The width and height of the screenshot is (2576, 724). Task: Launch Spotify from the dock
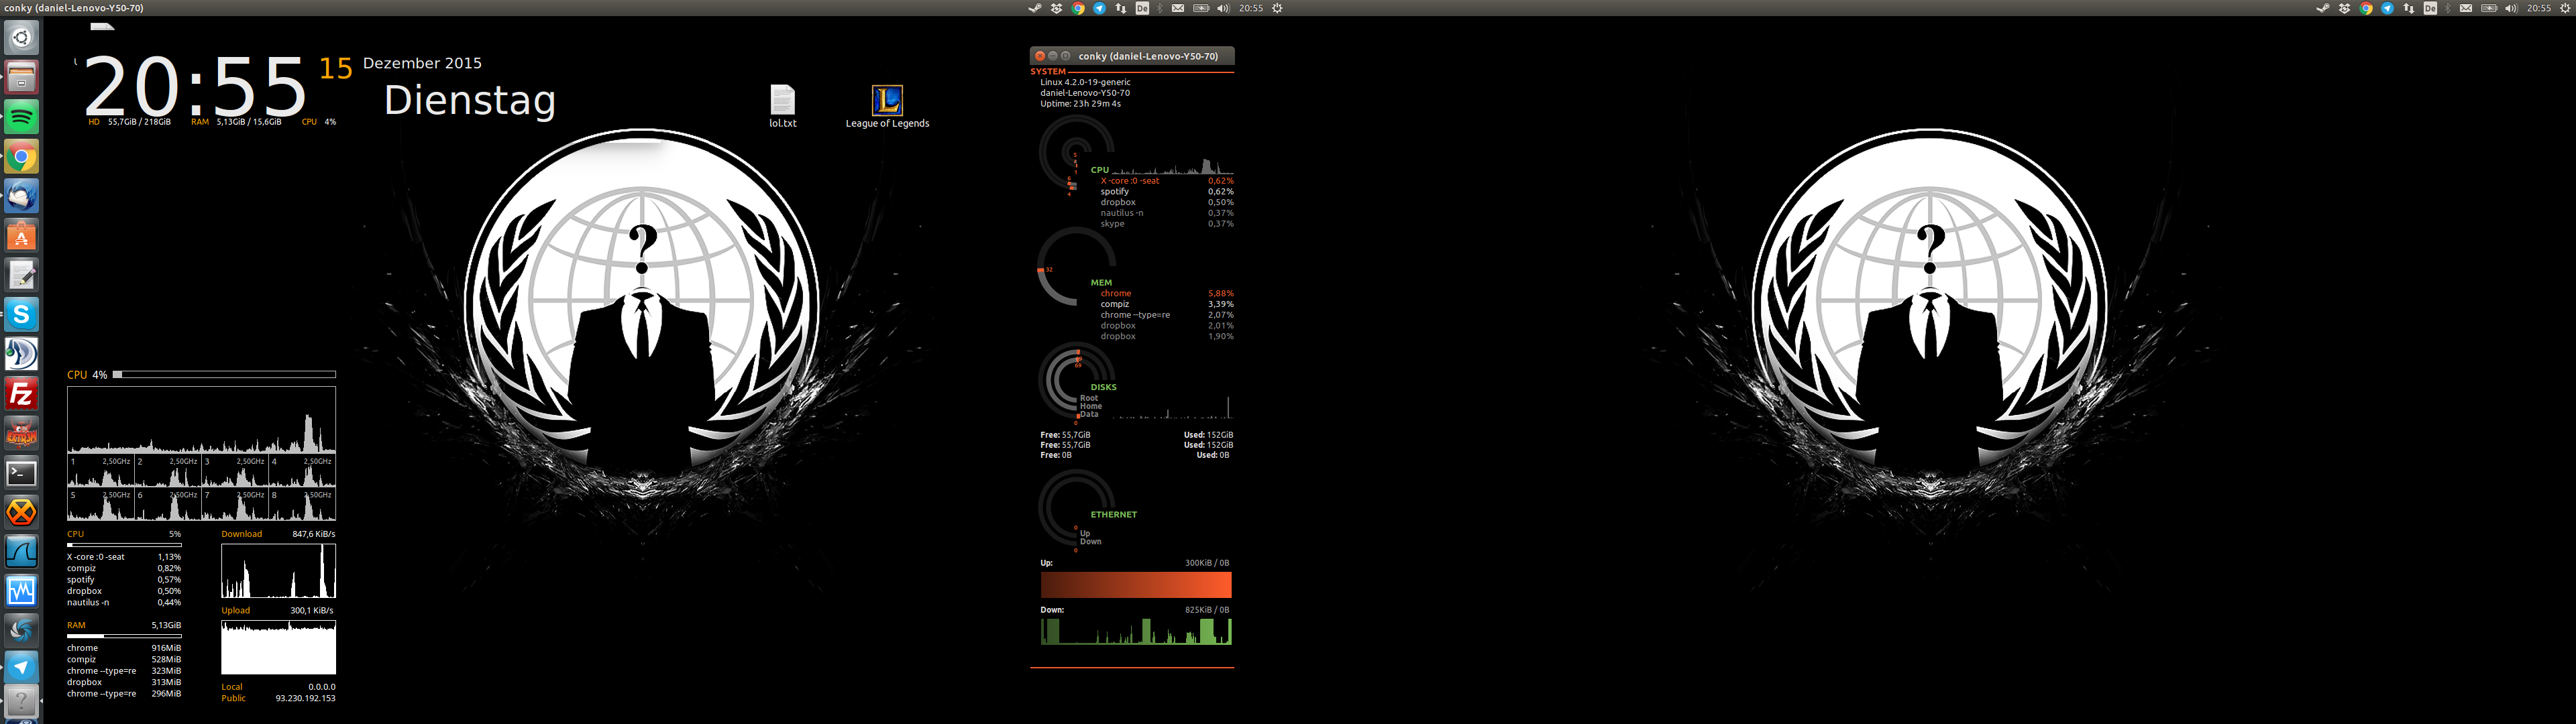(21, 117)
